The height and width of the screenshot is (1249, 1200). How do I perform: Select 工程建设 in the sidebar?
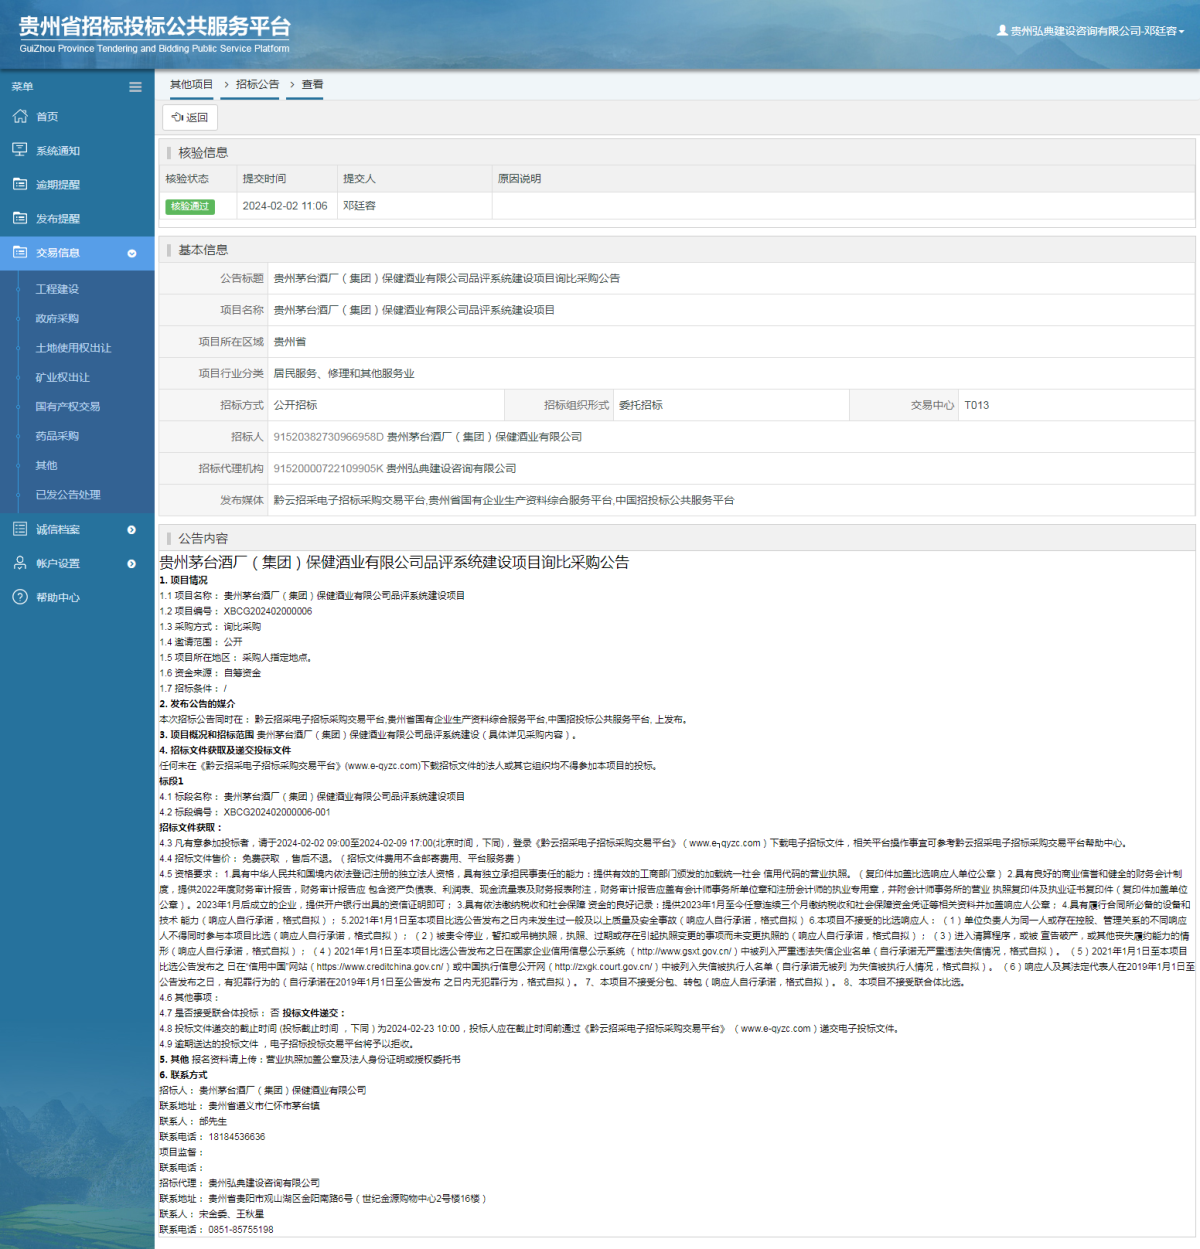57,289
